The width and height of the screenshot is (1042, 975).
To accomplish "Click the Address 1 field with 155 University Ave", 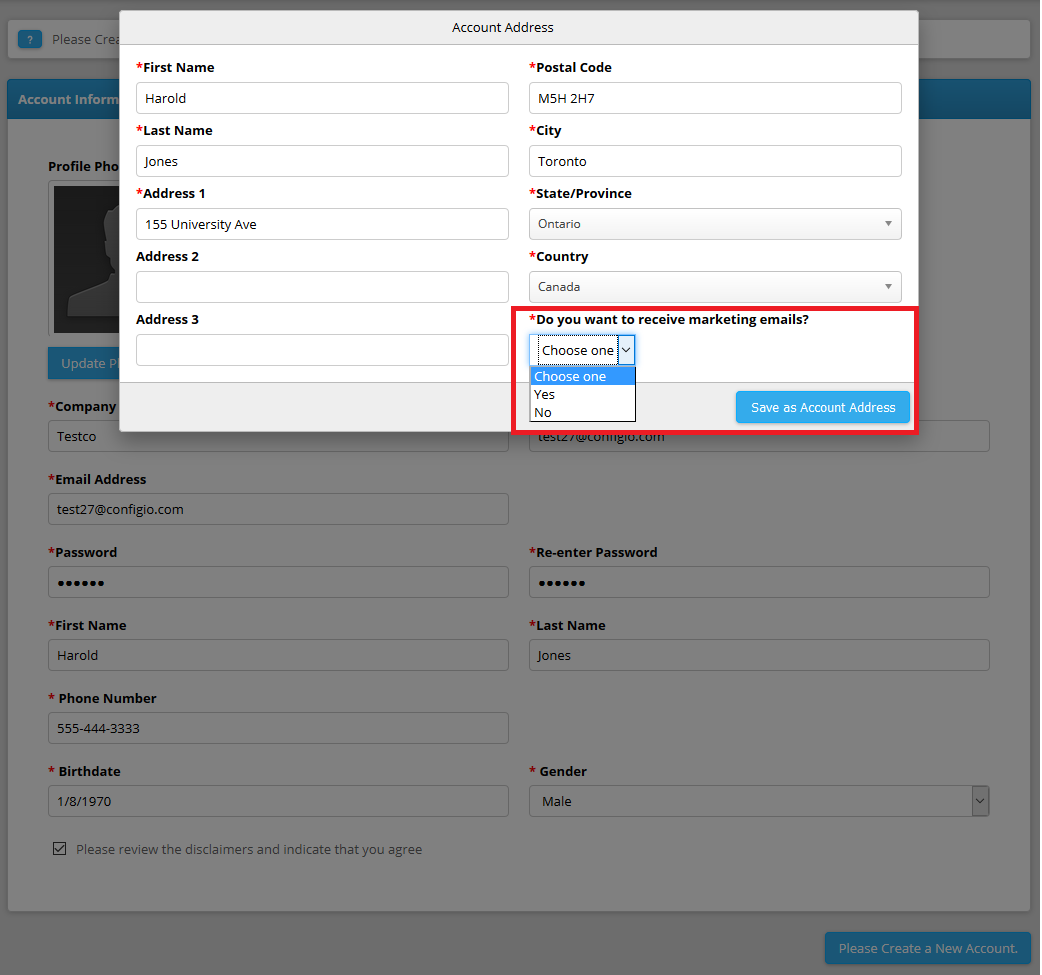I will (x=322, y=224).
